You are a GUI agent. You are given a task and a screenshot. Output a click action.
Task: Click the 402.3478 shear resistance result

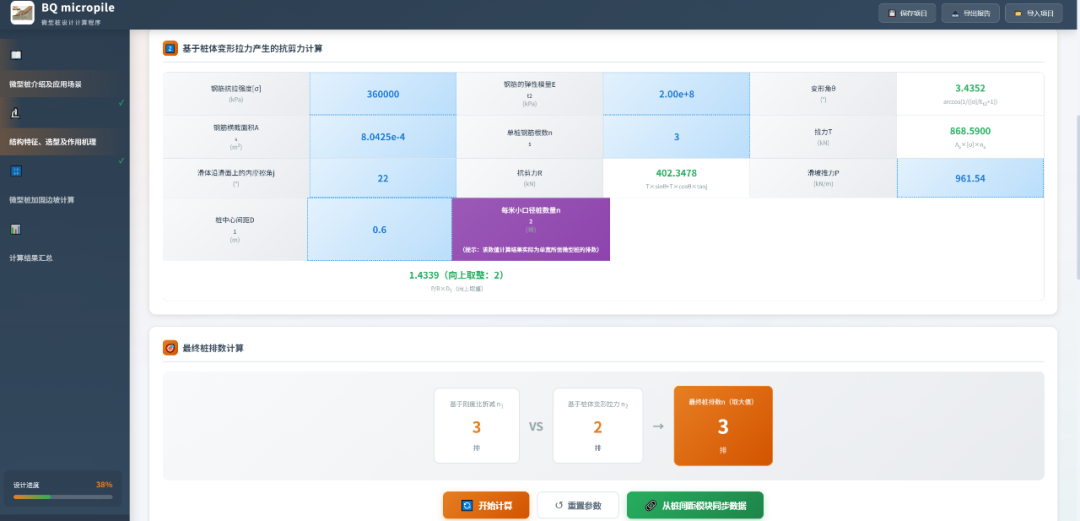[x=676, y=173]
